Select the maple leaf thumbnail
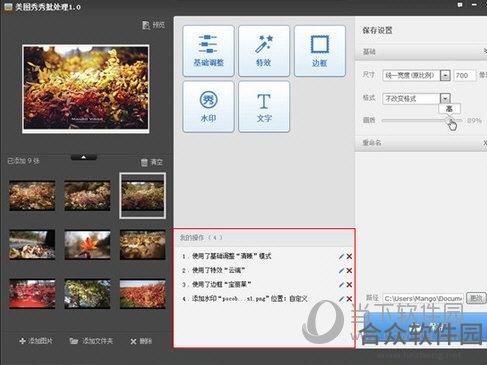Viewport: 487px width, 365px height. 87,245
